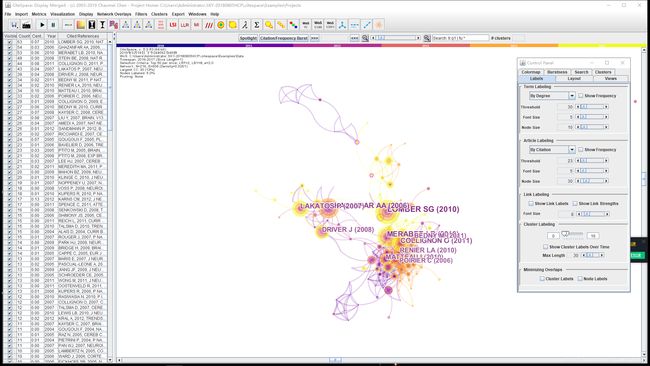Image resolution: width=650 pixels, height=366 pixels.
Task: Start the layout with the play icon
Action: 42,25
